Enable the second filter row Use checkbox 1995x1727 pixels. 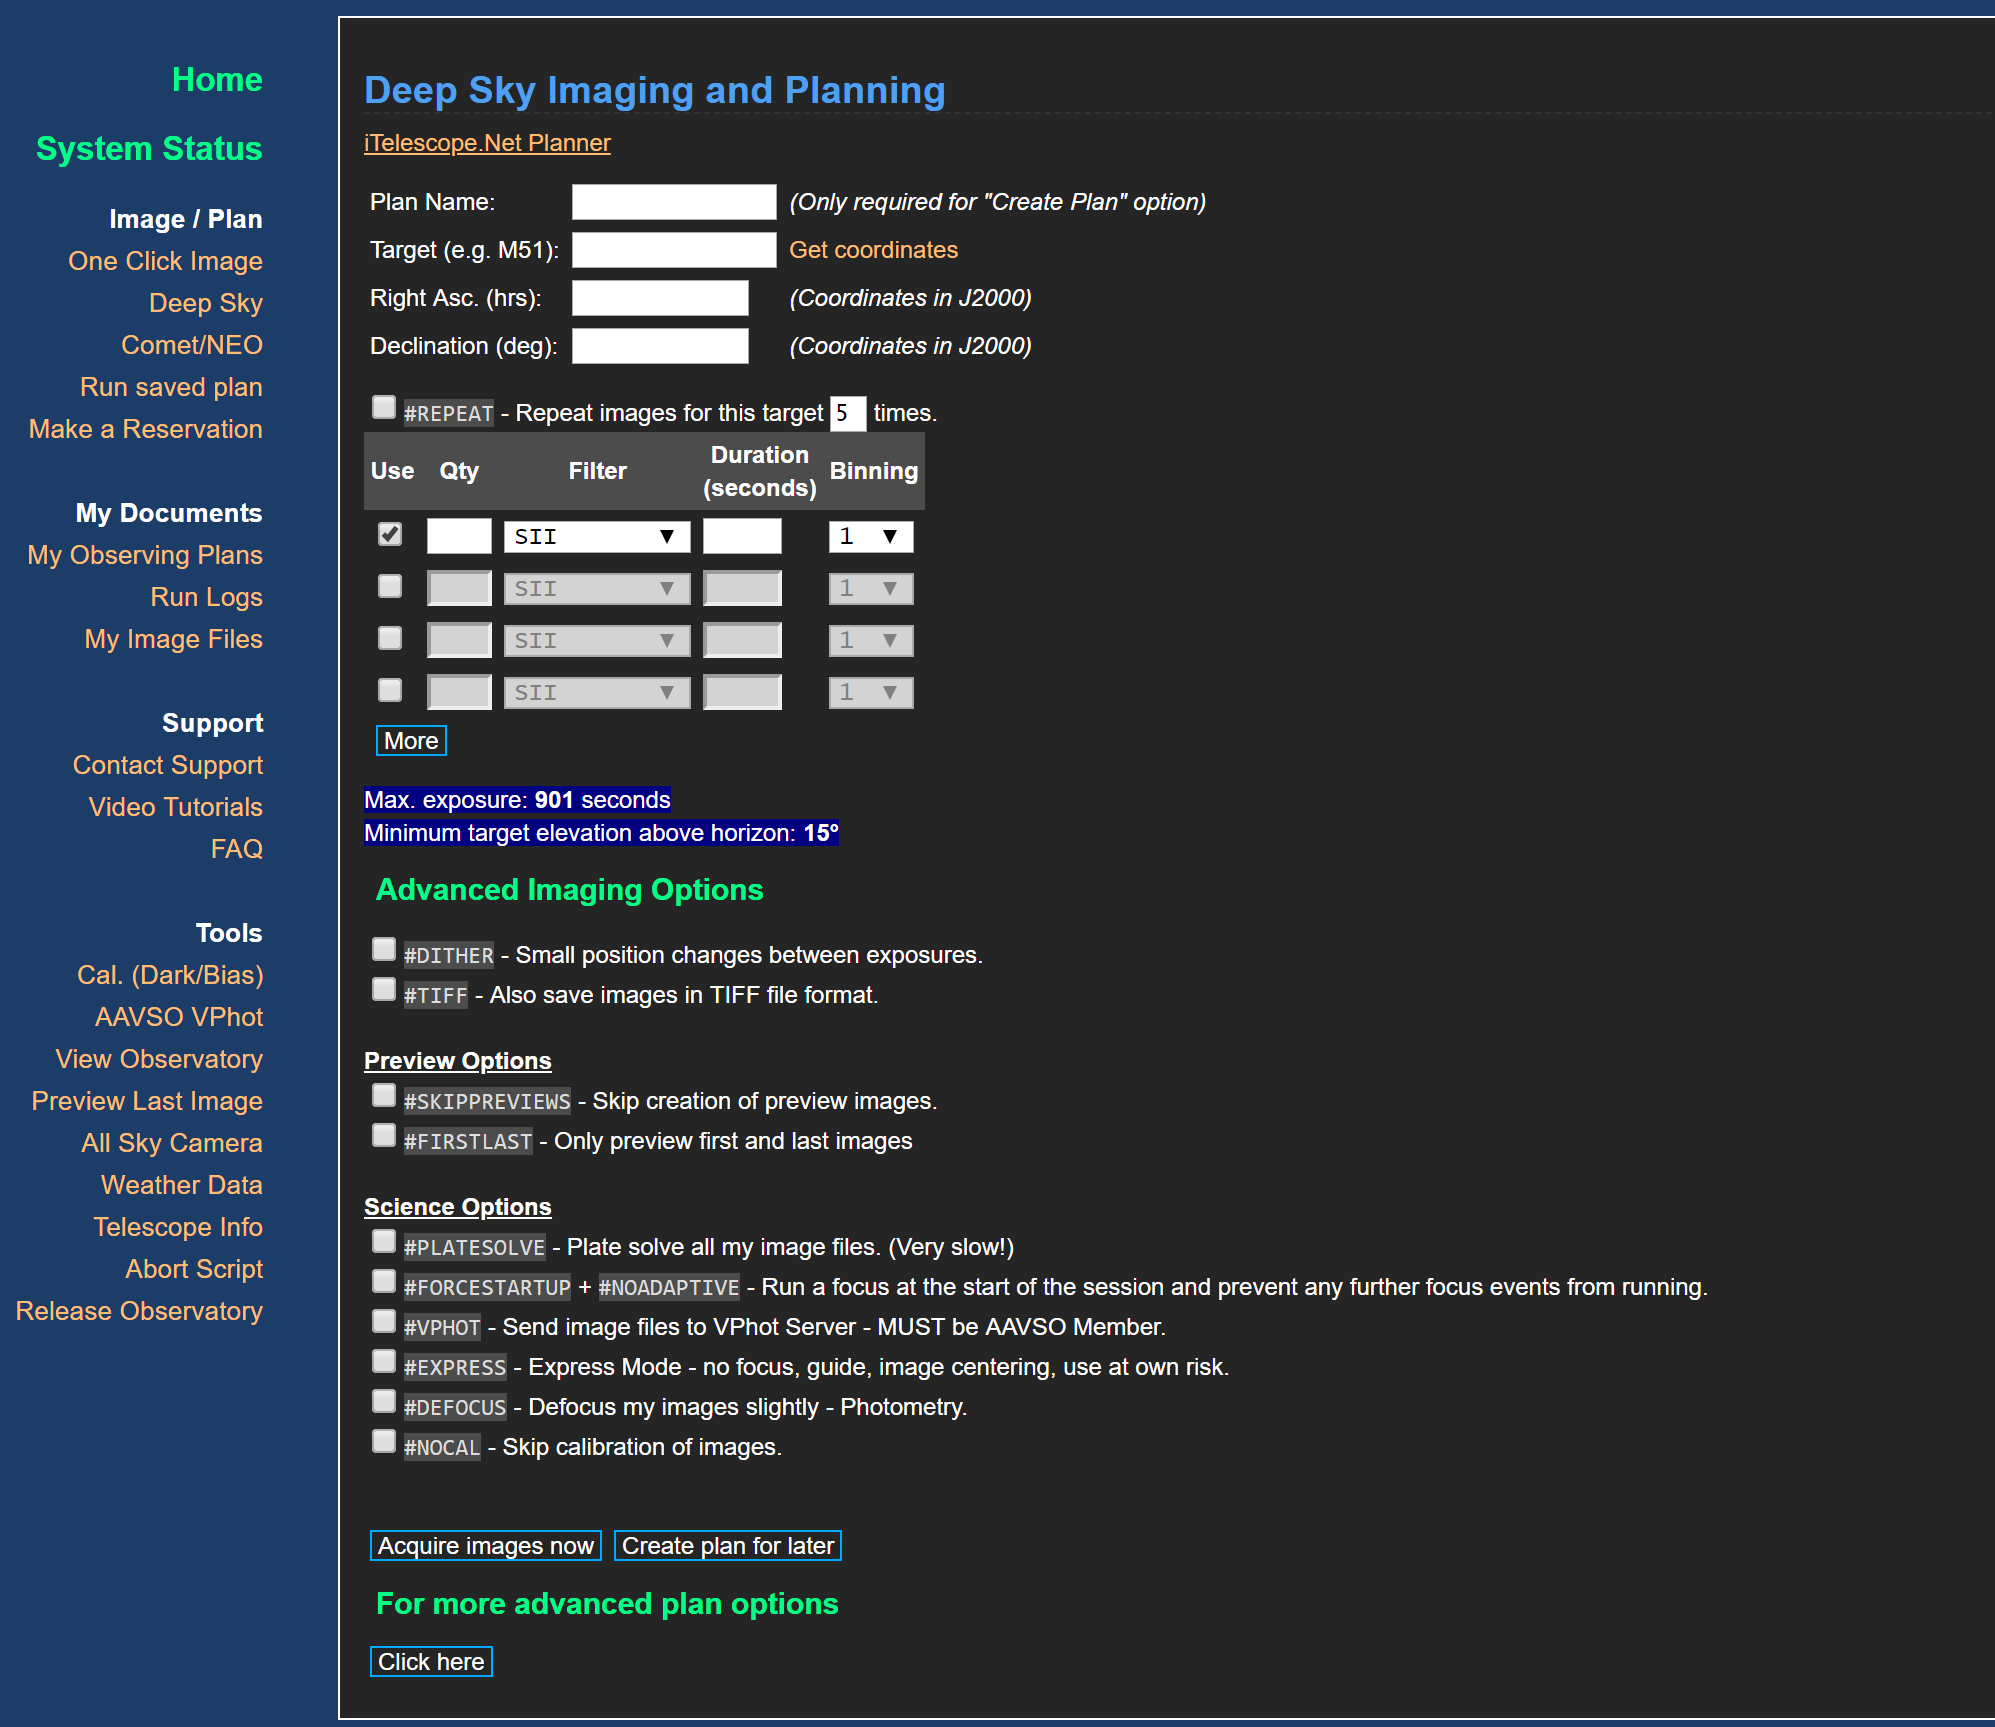tap(390, 587)
